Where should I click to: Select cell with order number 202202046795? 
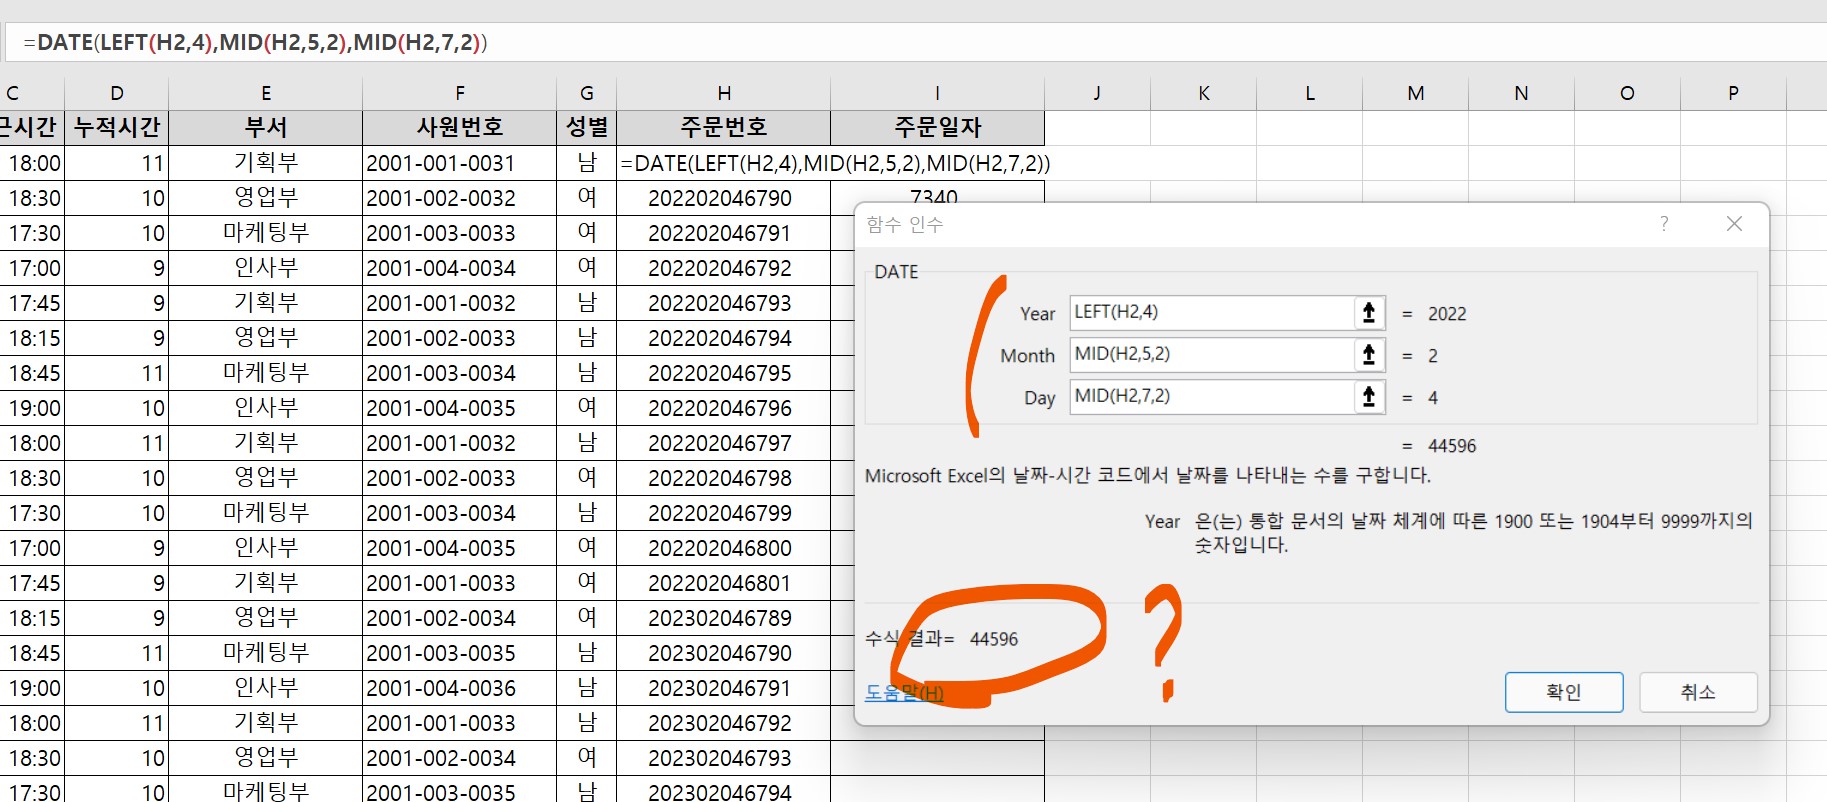tap(724, 373)
